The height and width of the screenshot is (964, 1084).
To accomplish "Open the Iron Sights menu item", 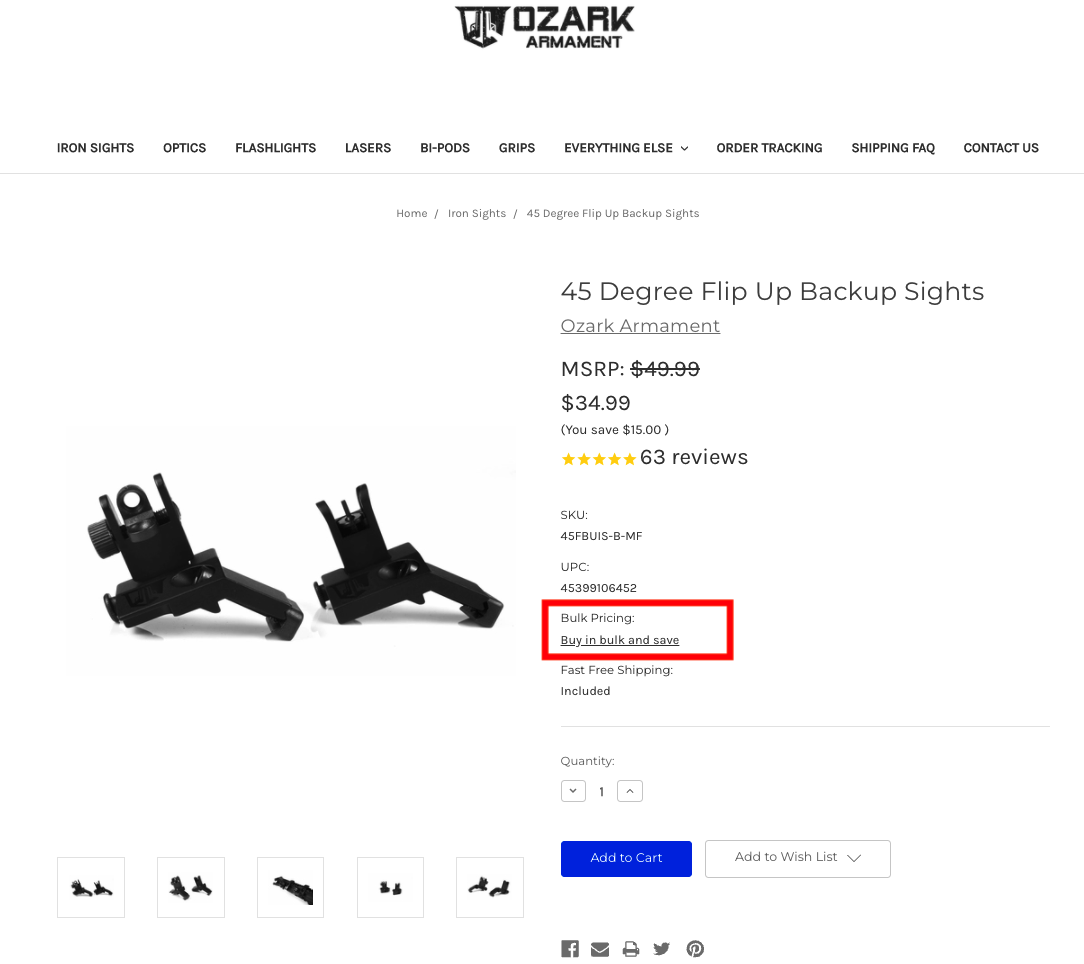I will [95, 148].
